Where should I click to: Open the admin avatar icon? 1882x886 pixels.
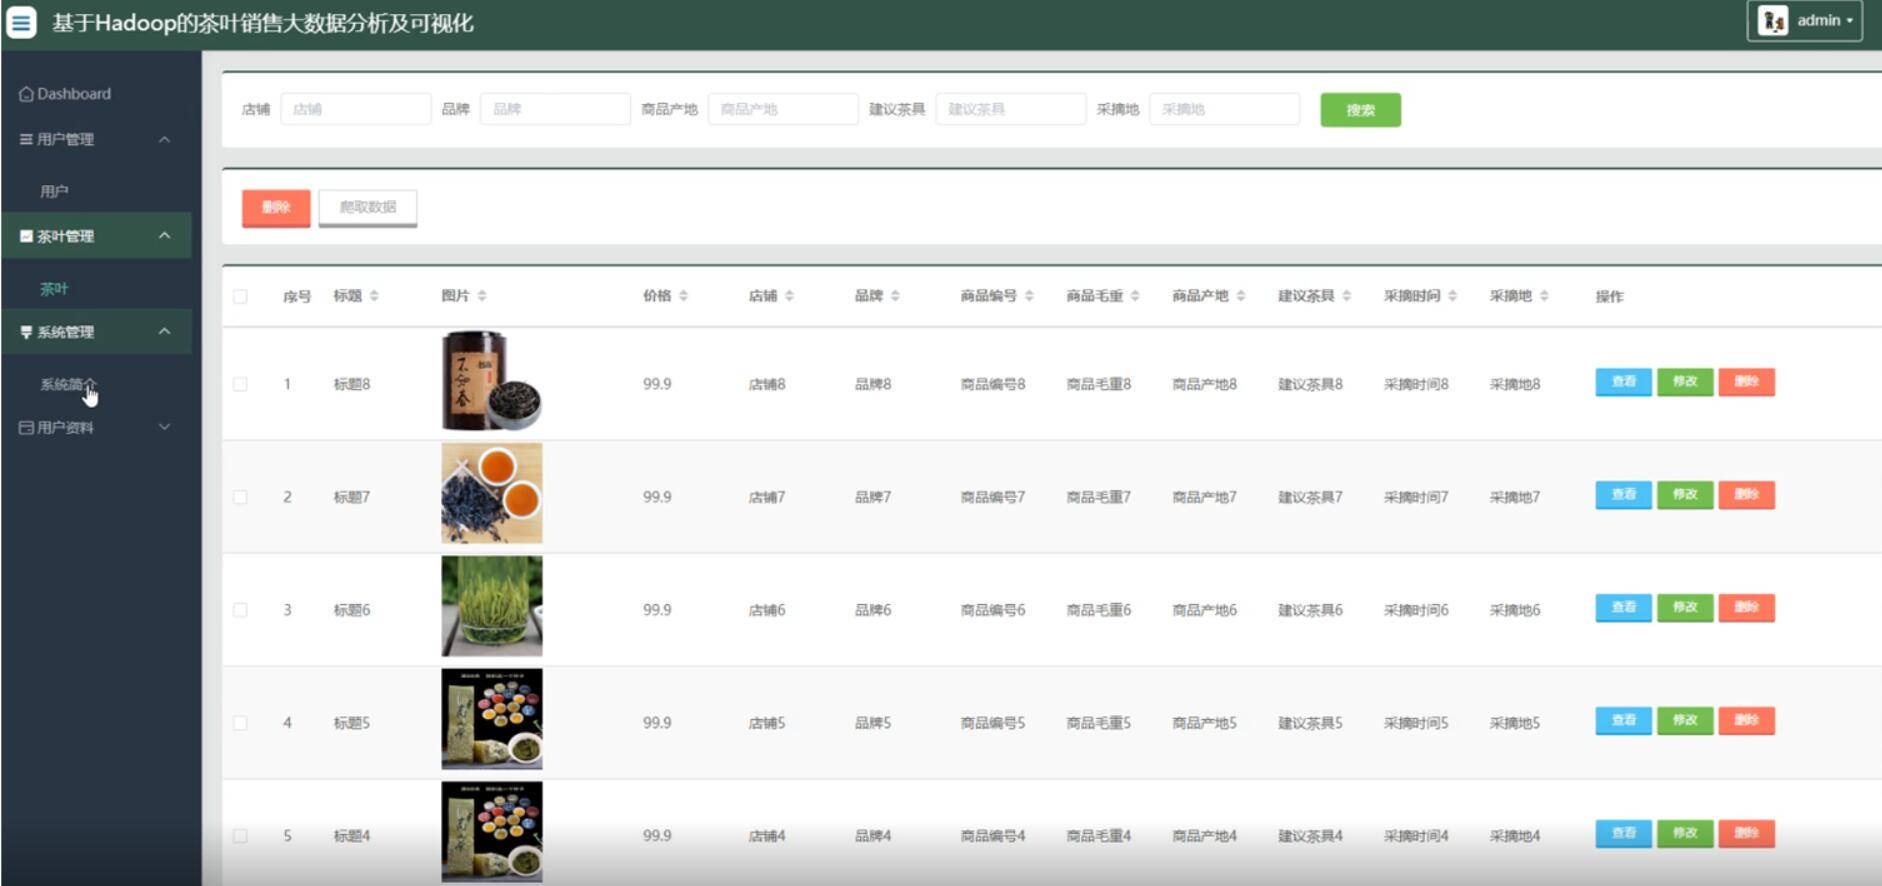(x=1773, y=20)
